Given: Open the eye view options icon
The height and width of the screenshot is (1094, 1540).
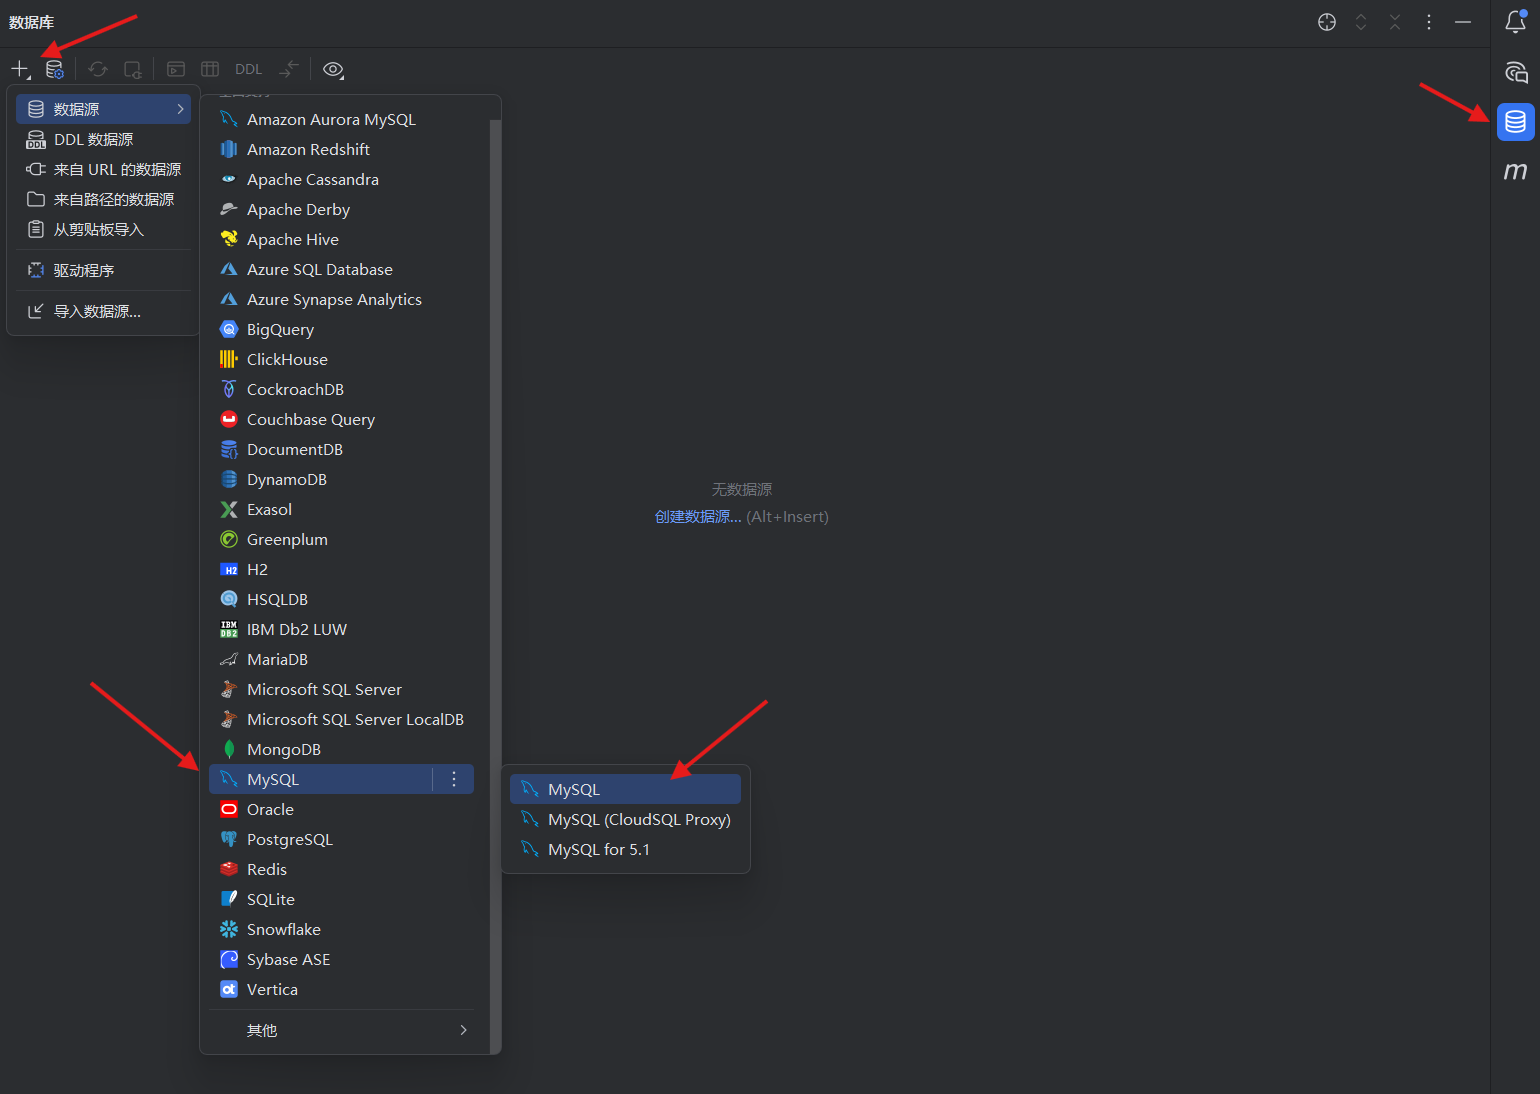Looking at the screenshot, I should pyautogui.click(x=333, y=69).
